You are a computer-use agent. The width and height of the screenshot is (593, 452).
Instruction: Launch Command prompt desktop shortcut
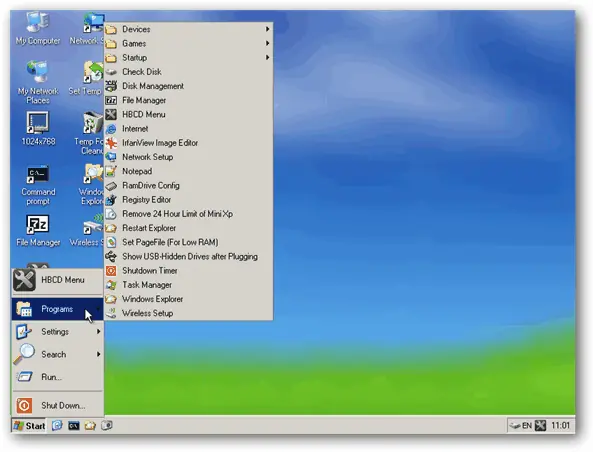38,185
